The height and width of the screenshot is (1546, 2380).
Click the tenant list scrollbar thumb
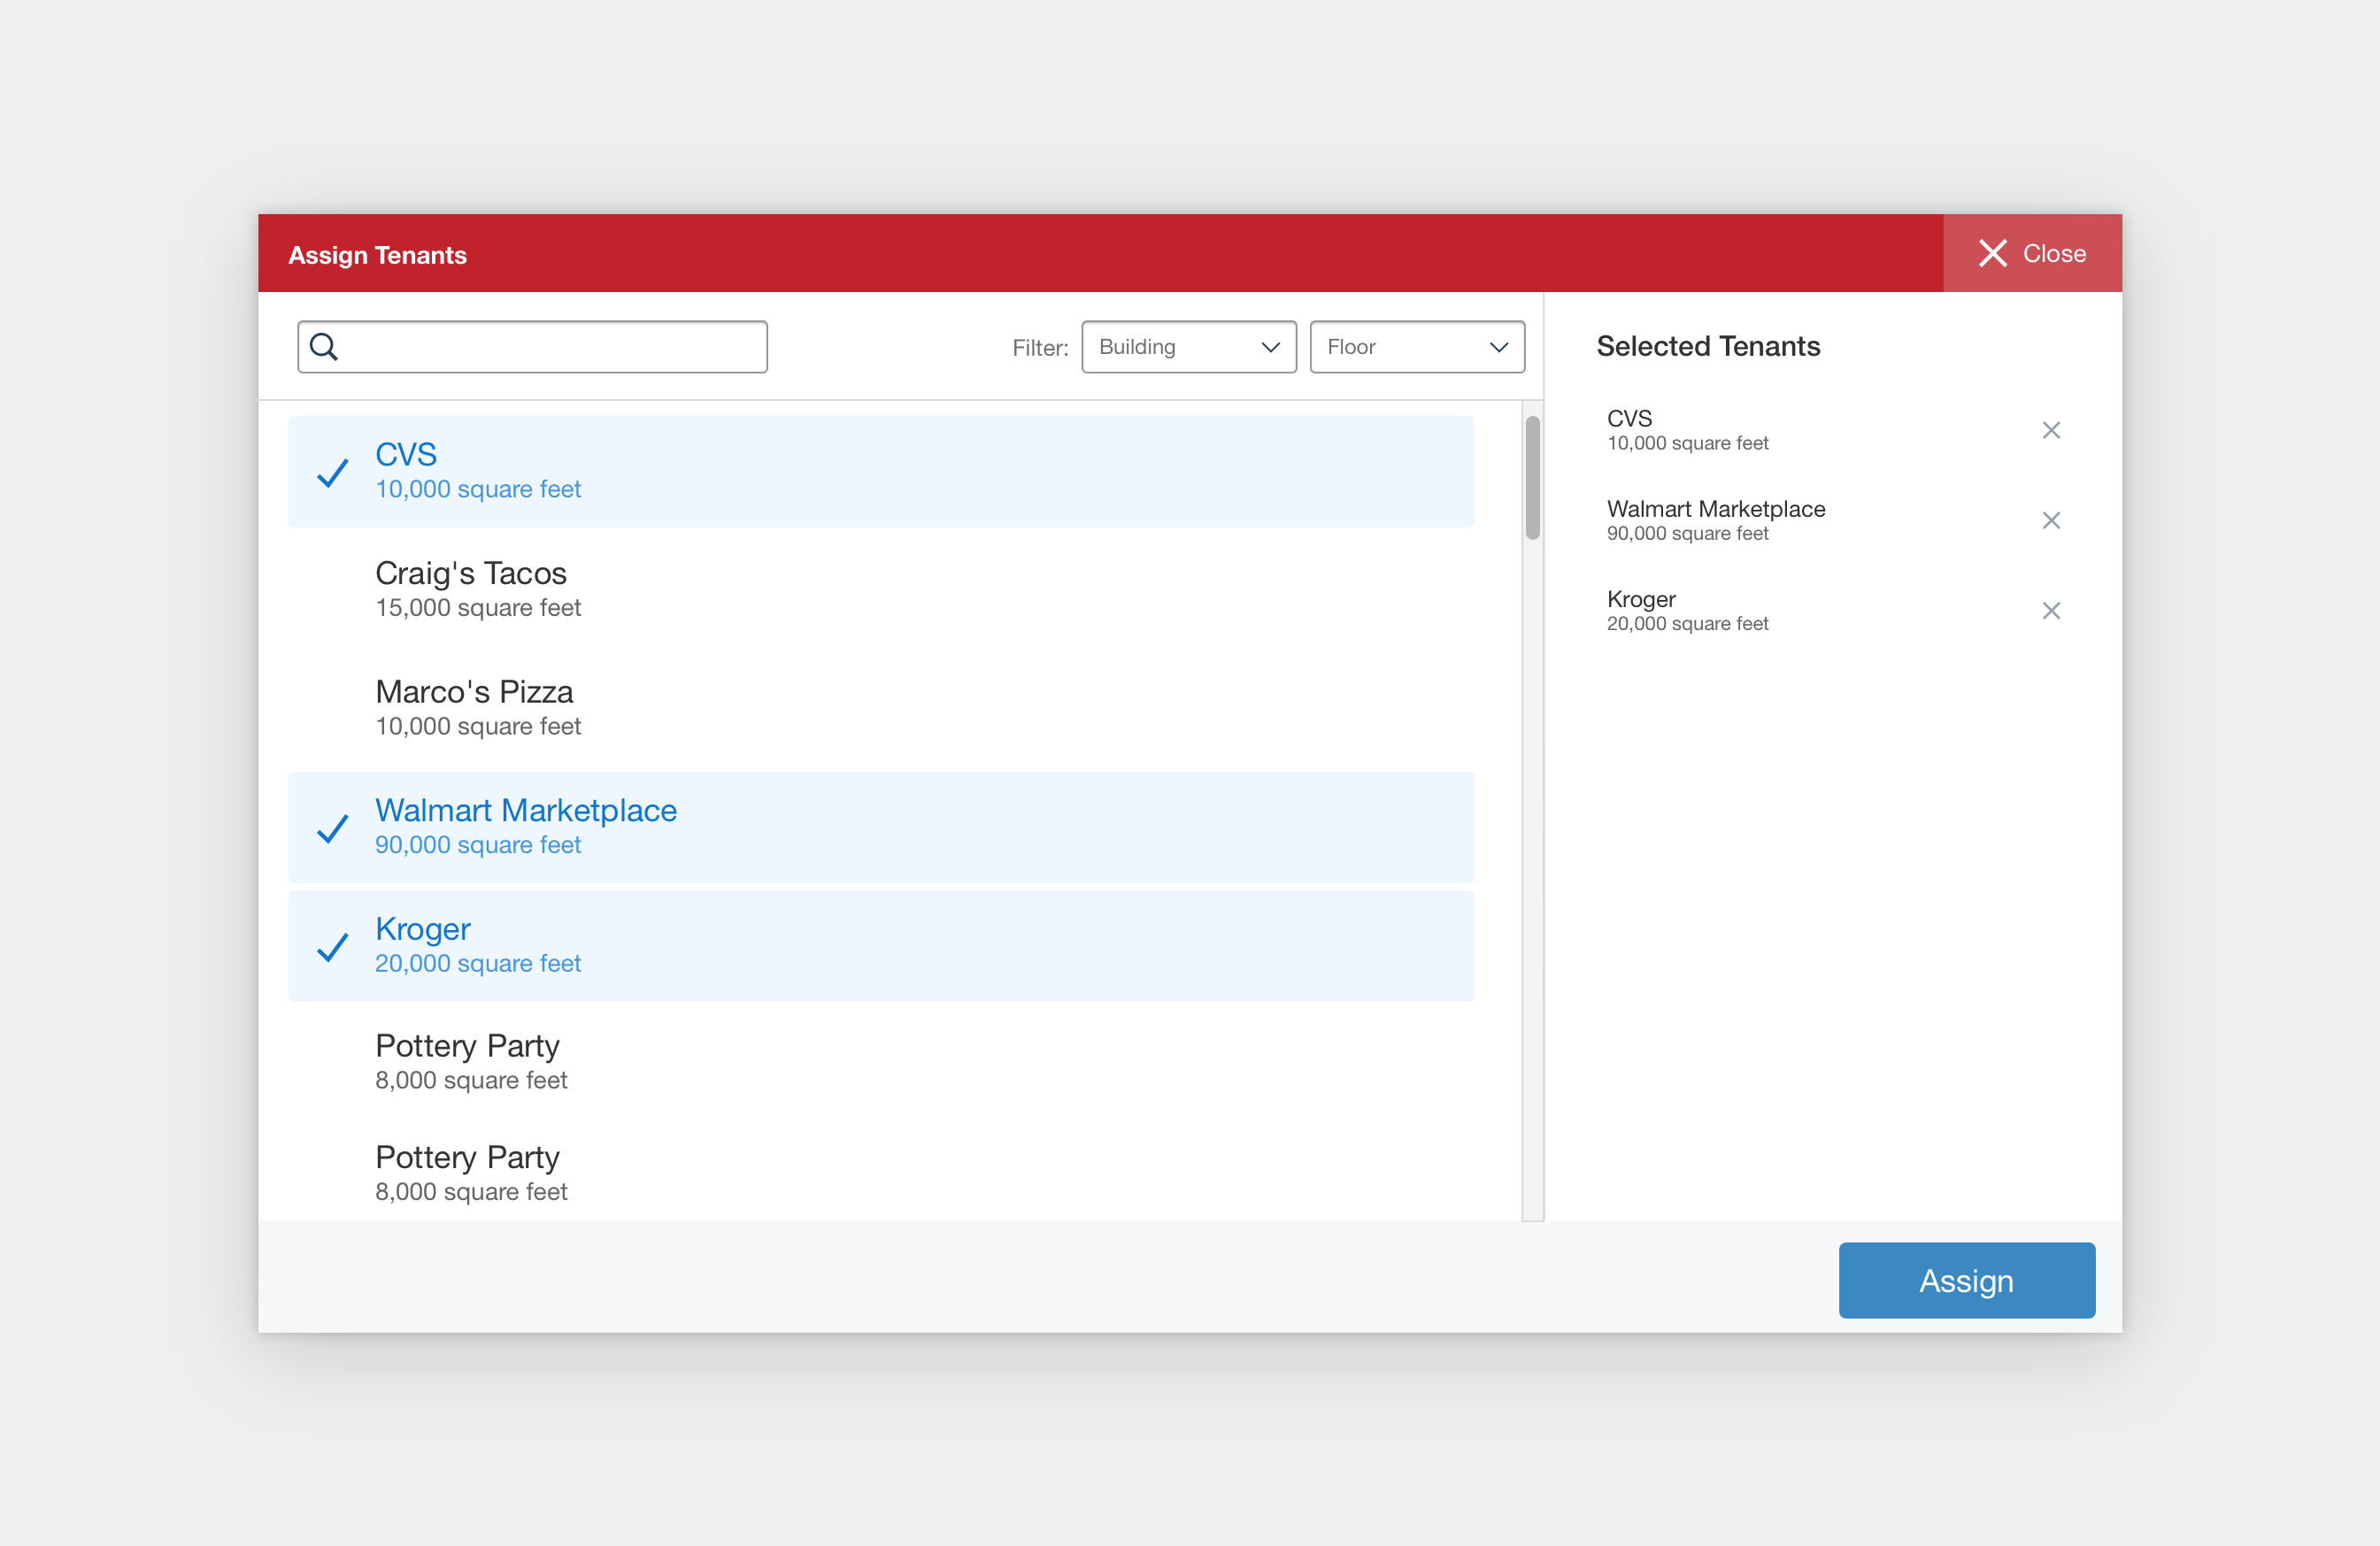click(x=1532, y=478)
